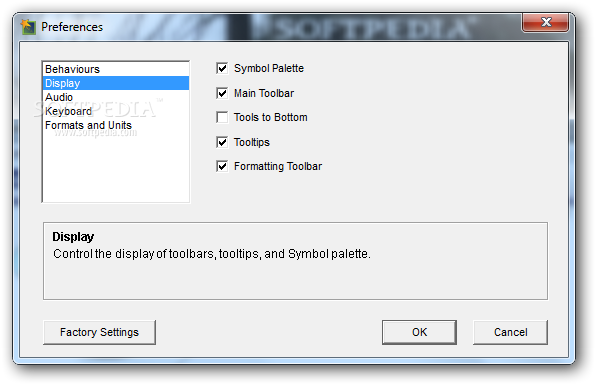Toggle Formatting Toolbar checkbox
Viewport: 596px width, 385px height.
(222, 166)
